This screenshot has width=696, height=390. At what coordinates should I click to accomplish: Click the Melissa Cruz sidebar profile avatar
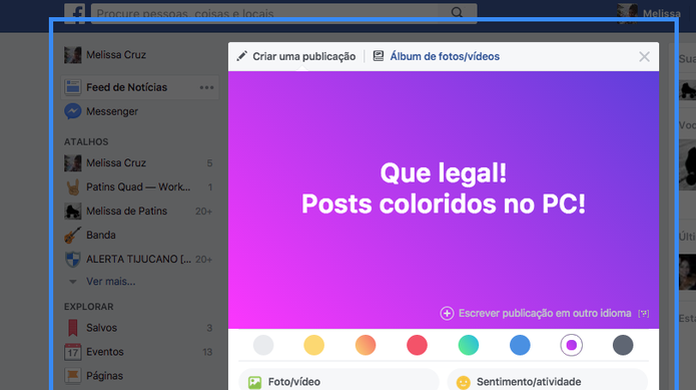73,55
